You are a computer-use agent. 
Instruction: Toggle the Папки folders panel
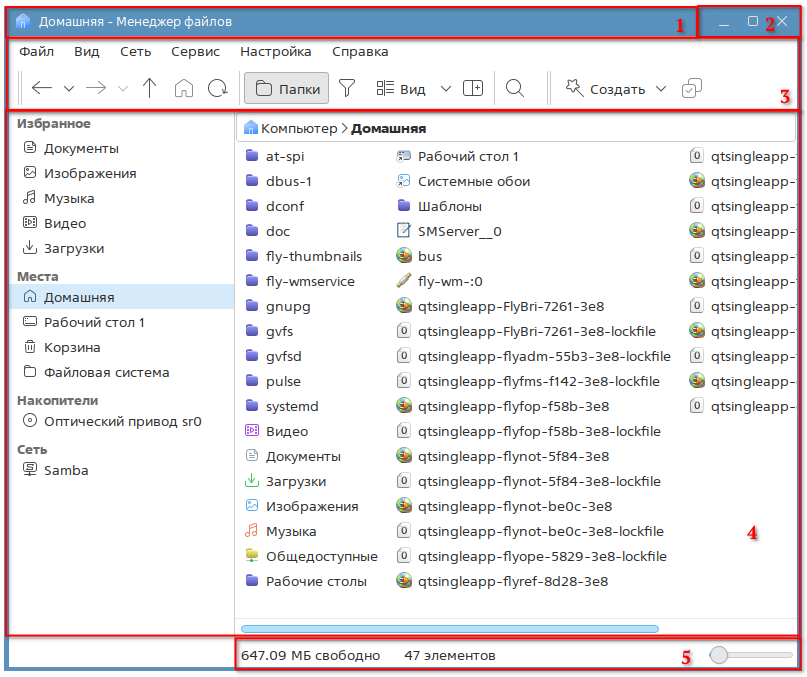pos(287,88)
